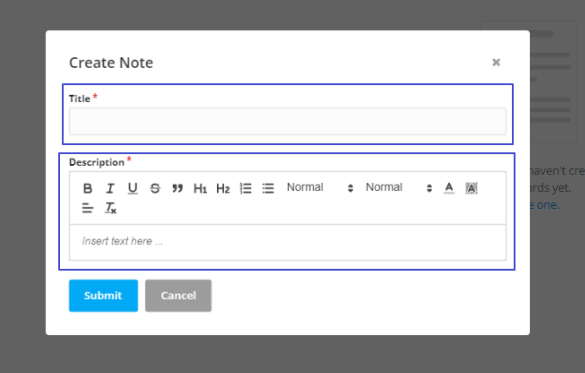Insert a blockquote
This screenshot has height=373, width=585.
(x=178, y=188)
